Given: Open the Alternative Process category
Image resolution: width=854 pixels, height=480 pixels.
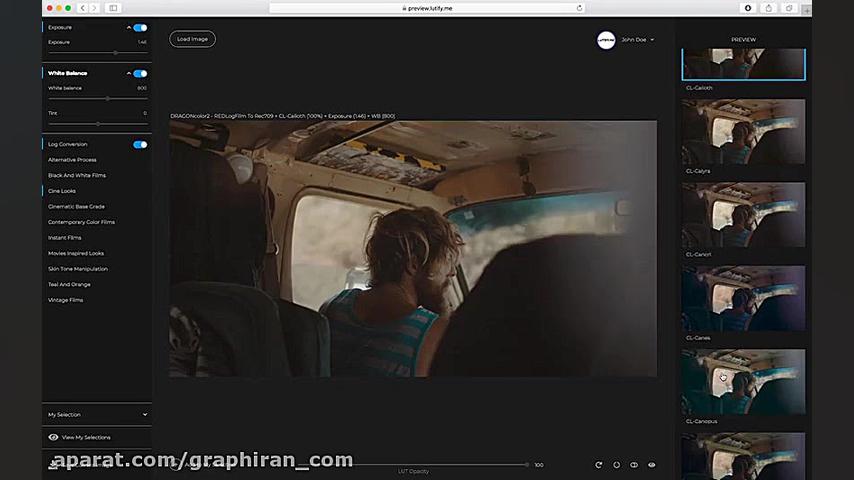Looking at the screenshot, I should [72, 160].
